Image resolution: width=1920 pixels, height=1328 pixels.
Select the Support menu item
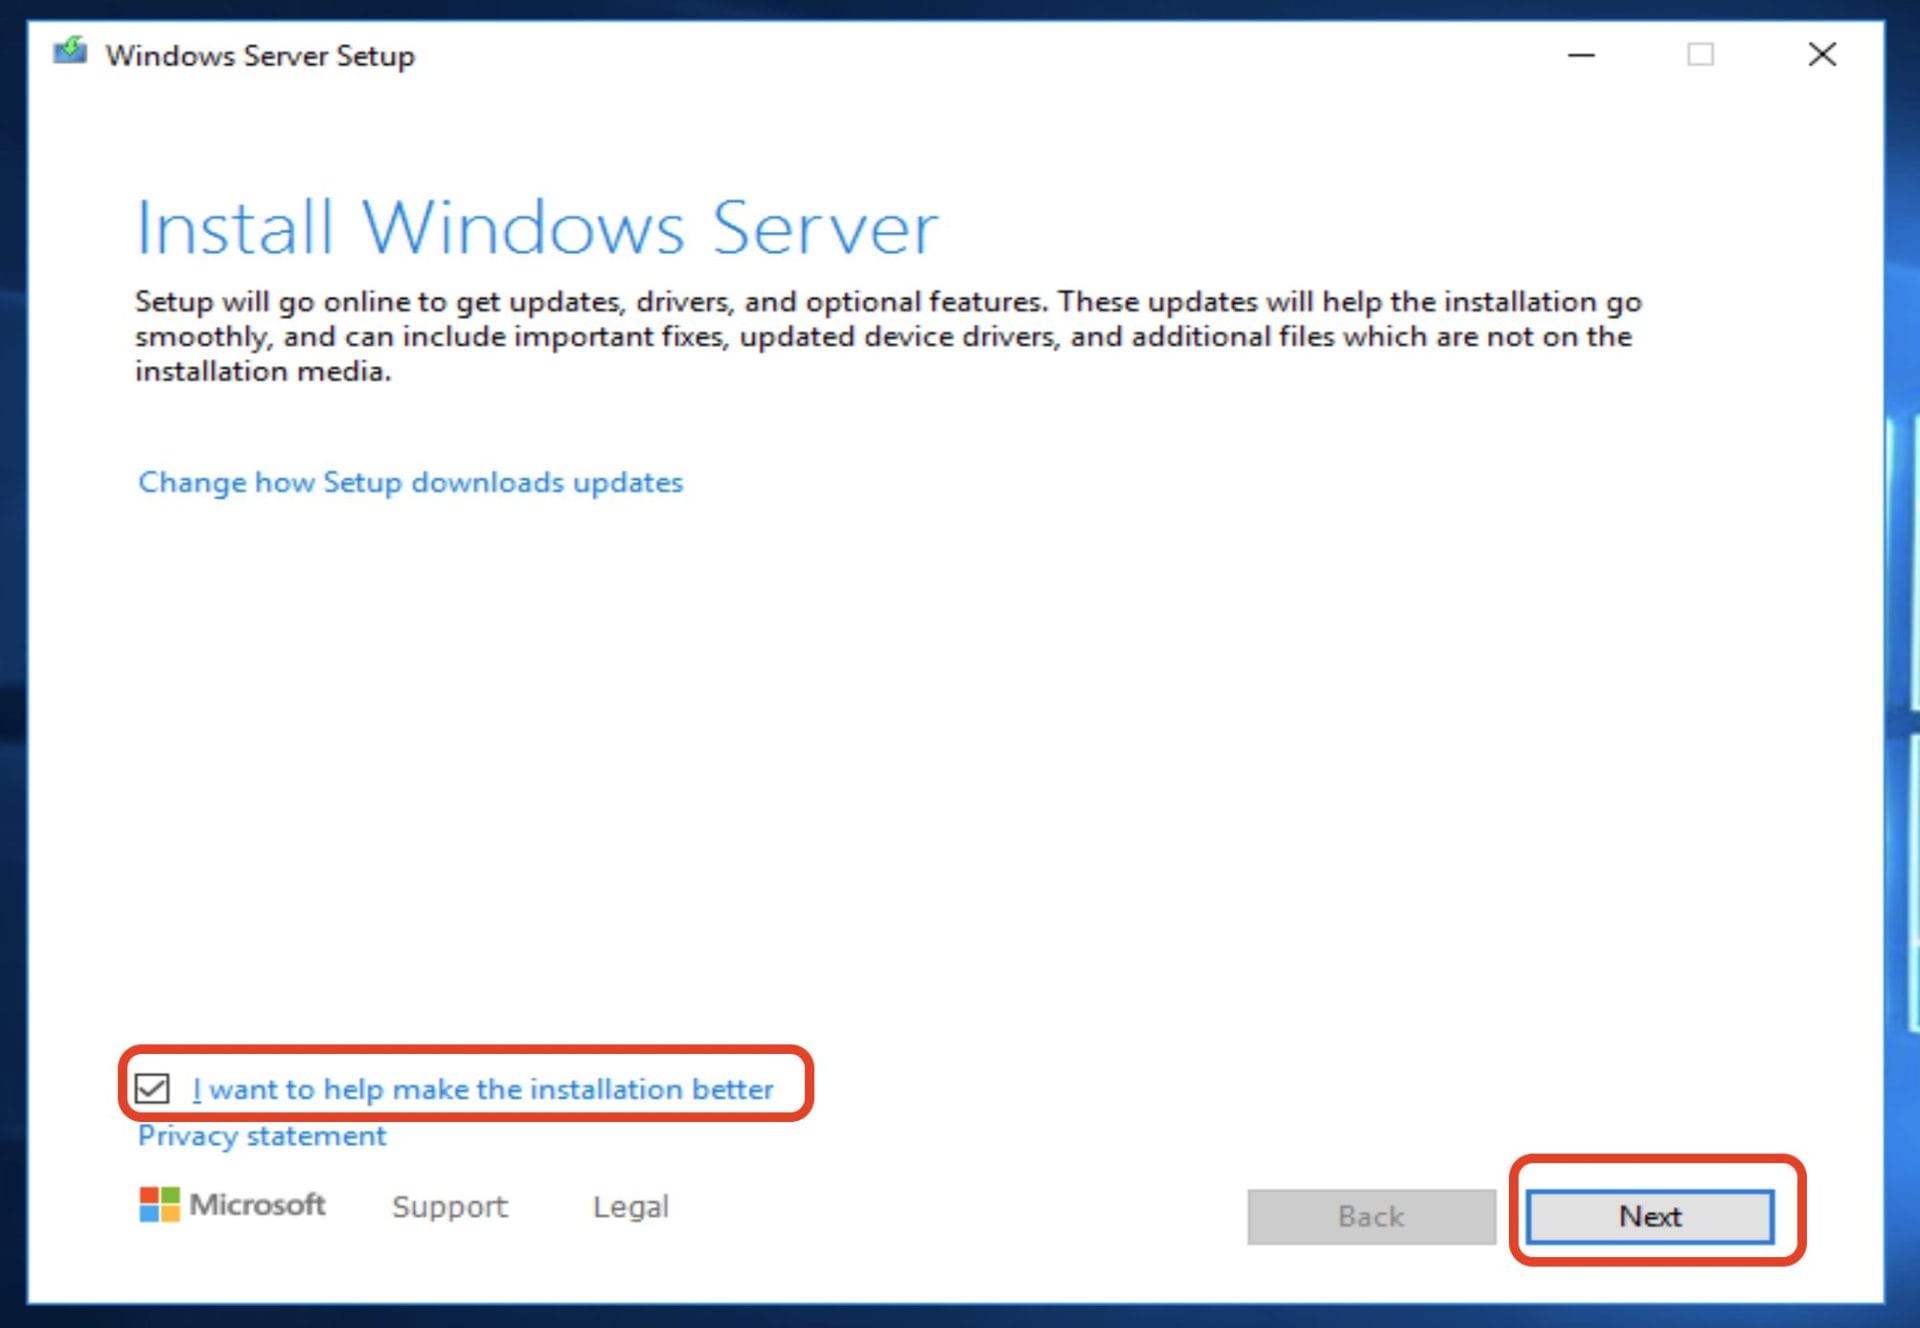pos(449,1206)
